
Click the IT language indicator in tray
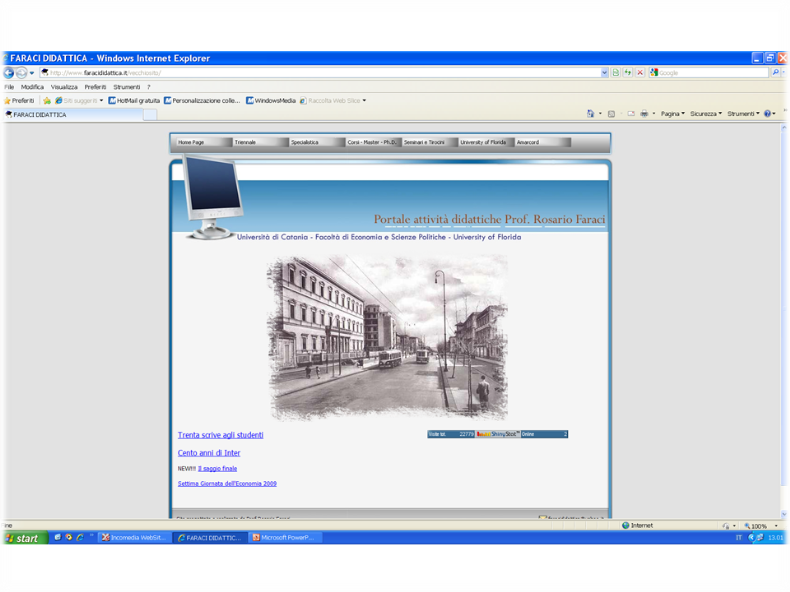739,538
